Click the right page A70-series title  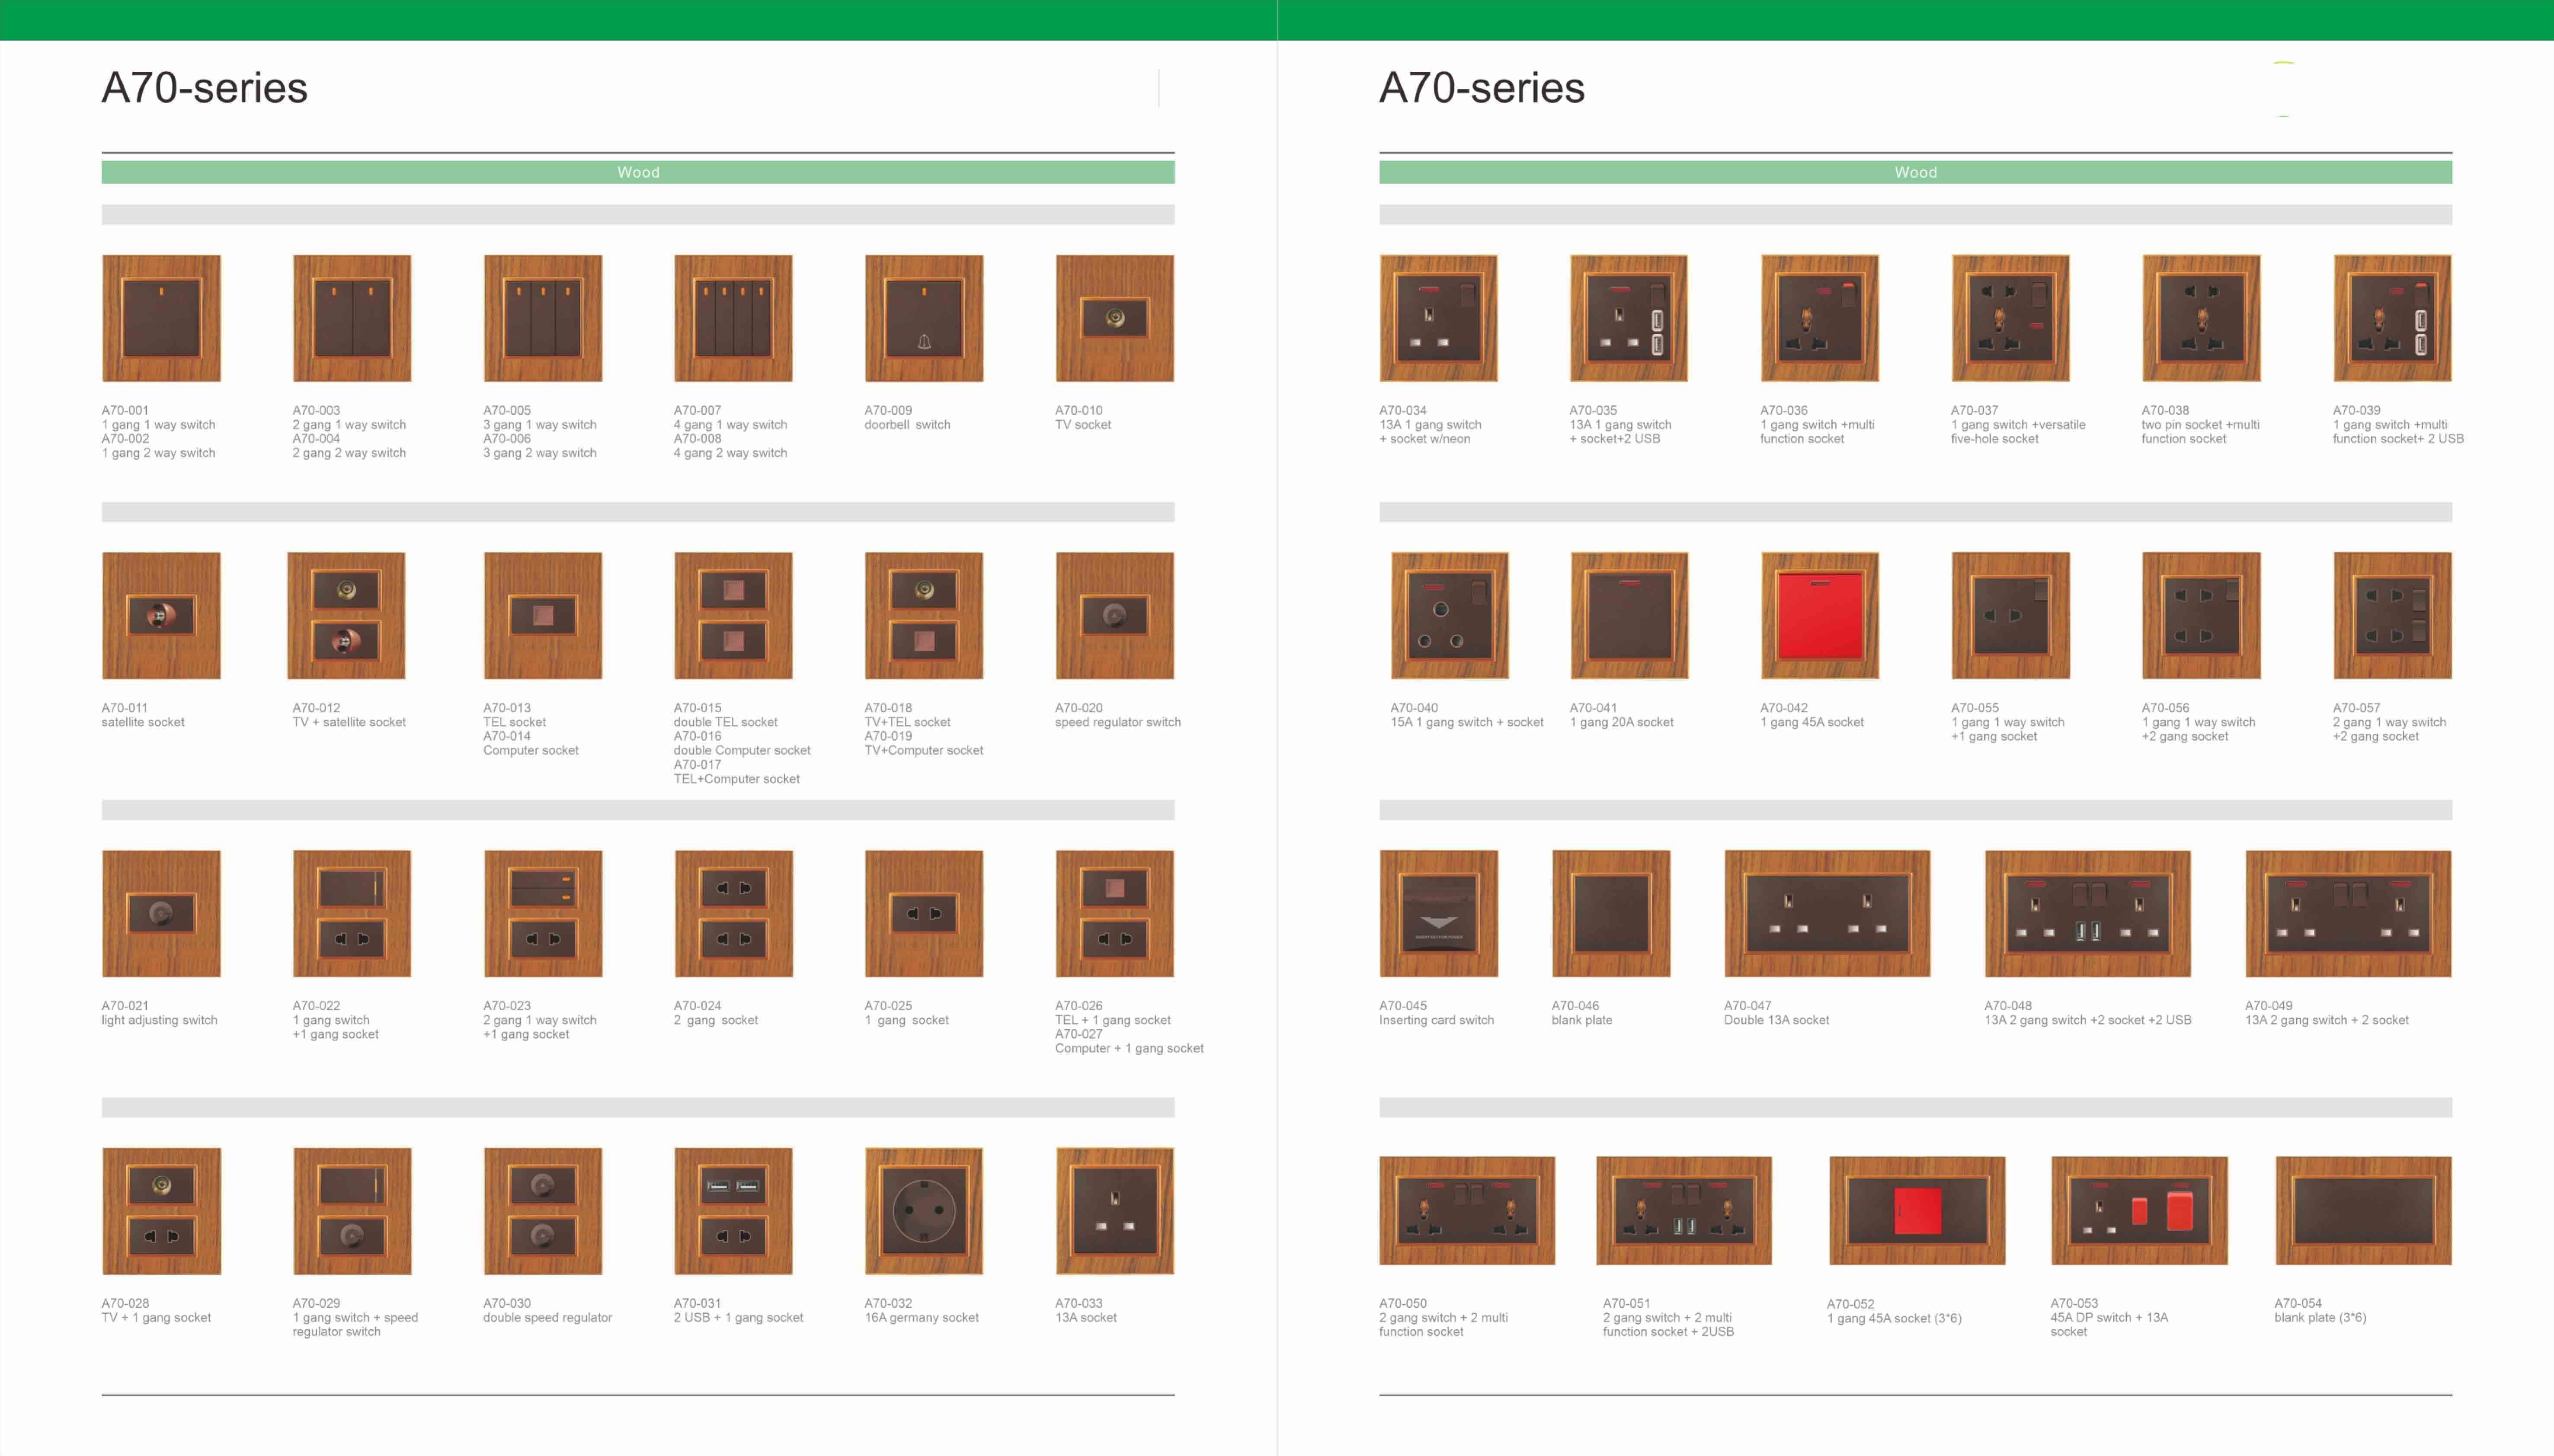(x=1482, y=88)
